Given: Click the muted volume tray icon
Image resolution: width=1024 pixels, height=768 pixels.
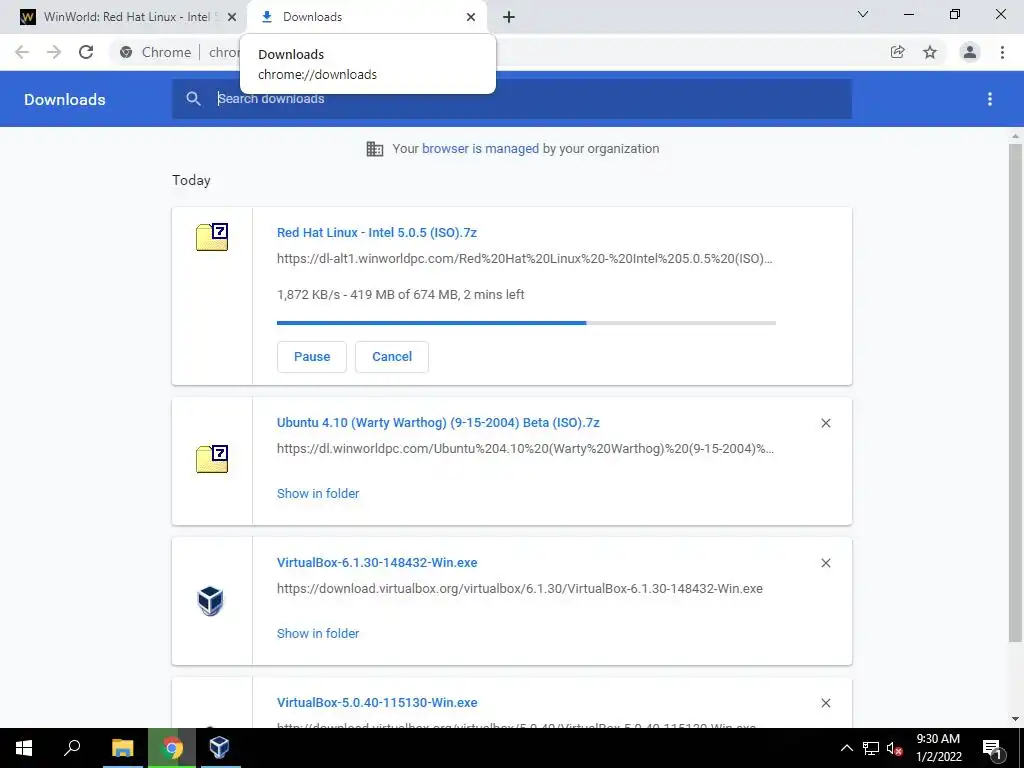Looking at the screenshot, I should [895, 748].
